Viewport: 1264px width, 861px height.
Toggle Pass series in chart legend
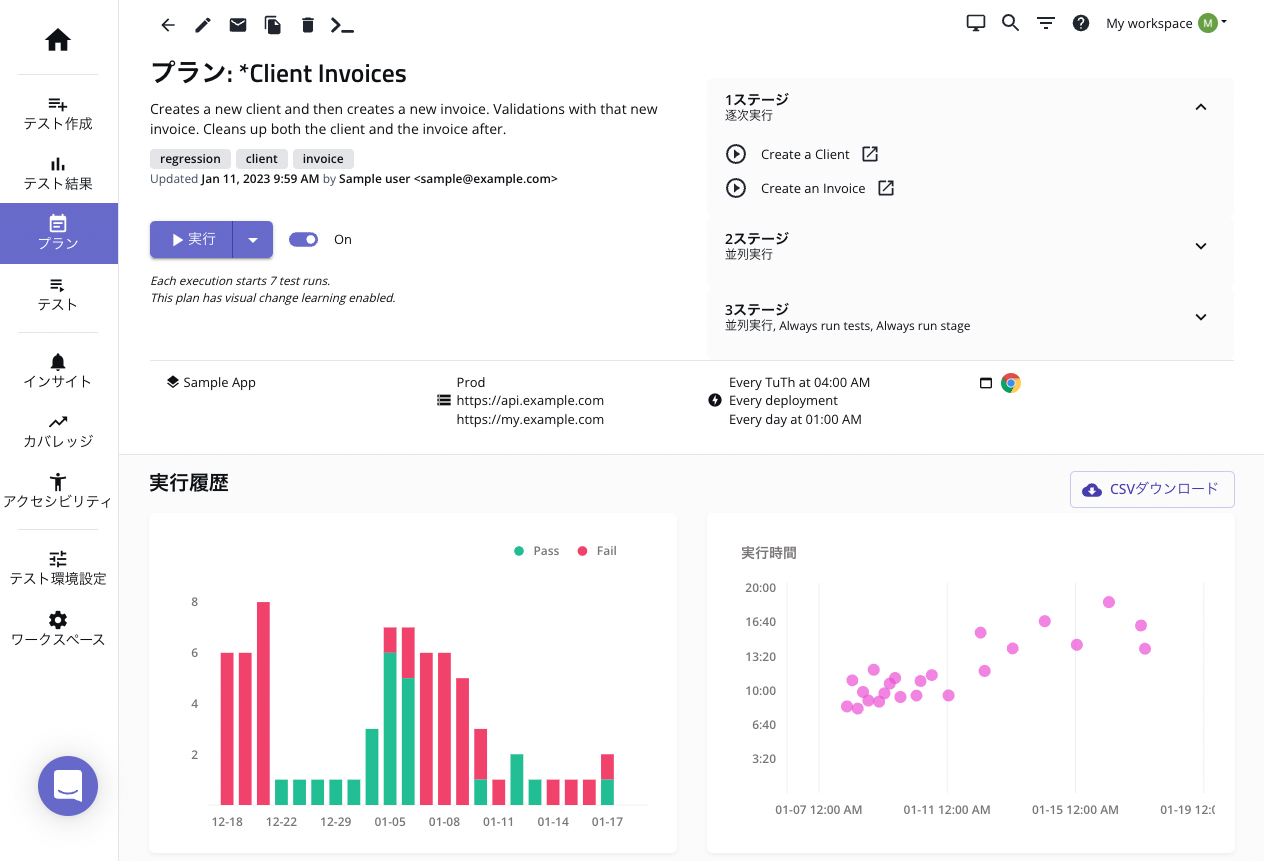coord(537,551)
